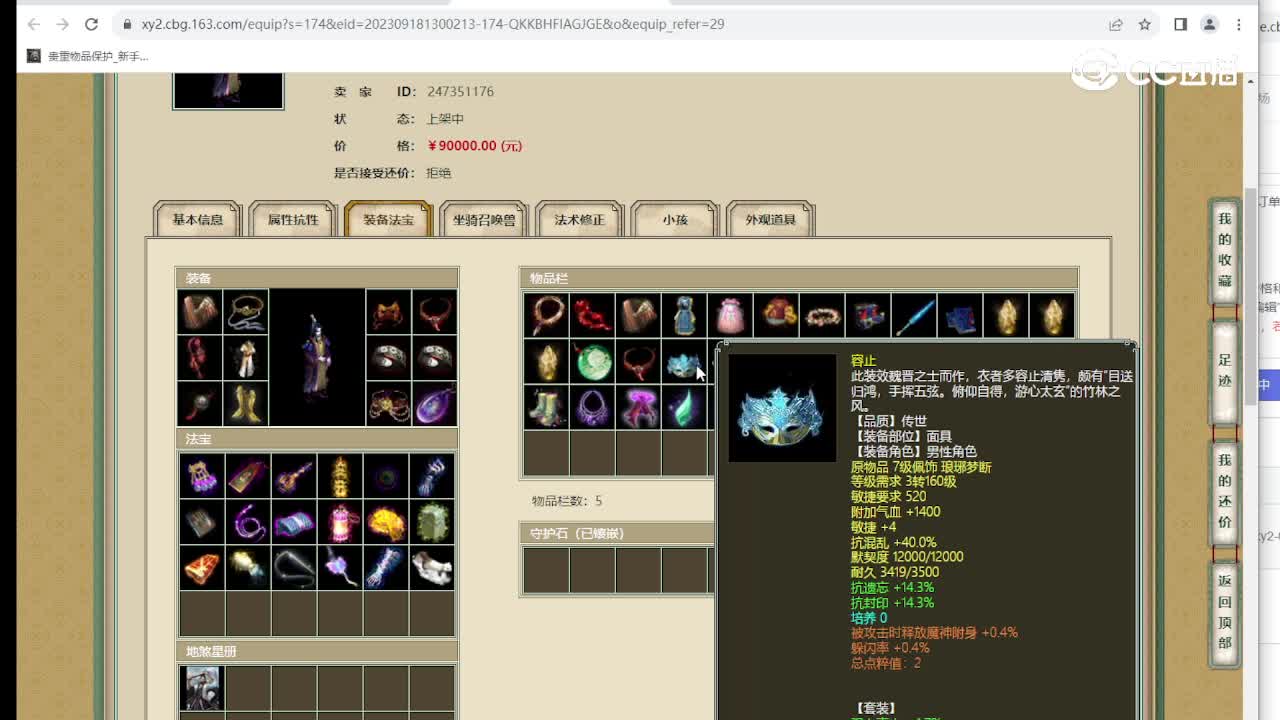Select the pink dress in 物品栏
Screen dimensions: 1280x720
click(731, 315)
